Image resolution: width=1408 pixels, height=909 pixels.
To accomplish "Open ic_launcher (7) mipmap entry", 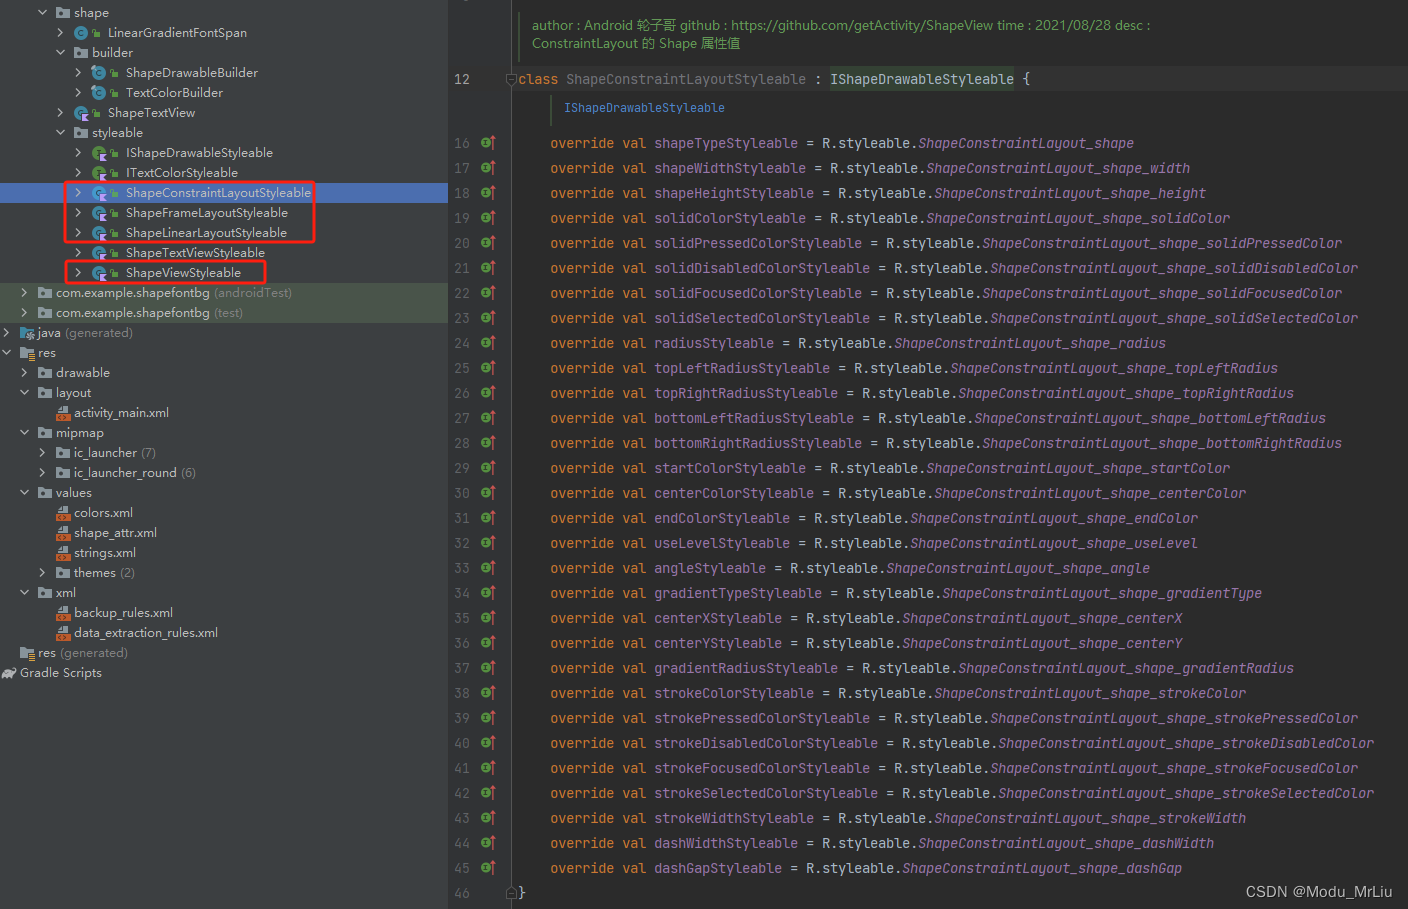I will pyautogui.click(x=115, y=453).
